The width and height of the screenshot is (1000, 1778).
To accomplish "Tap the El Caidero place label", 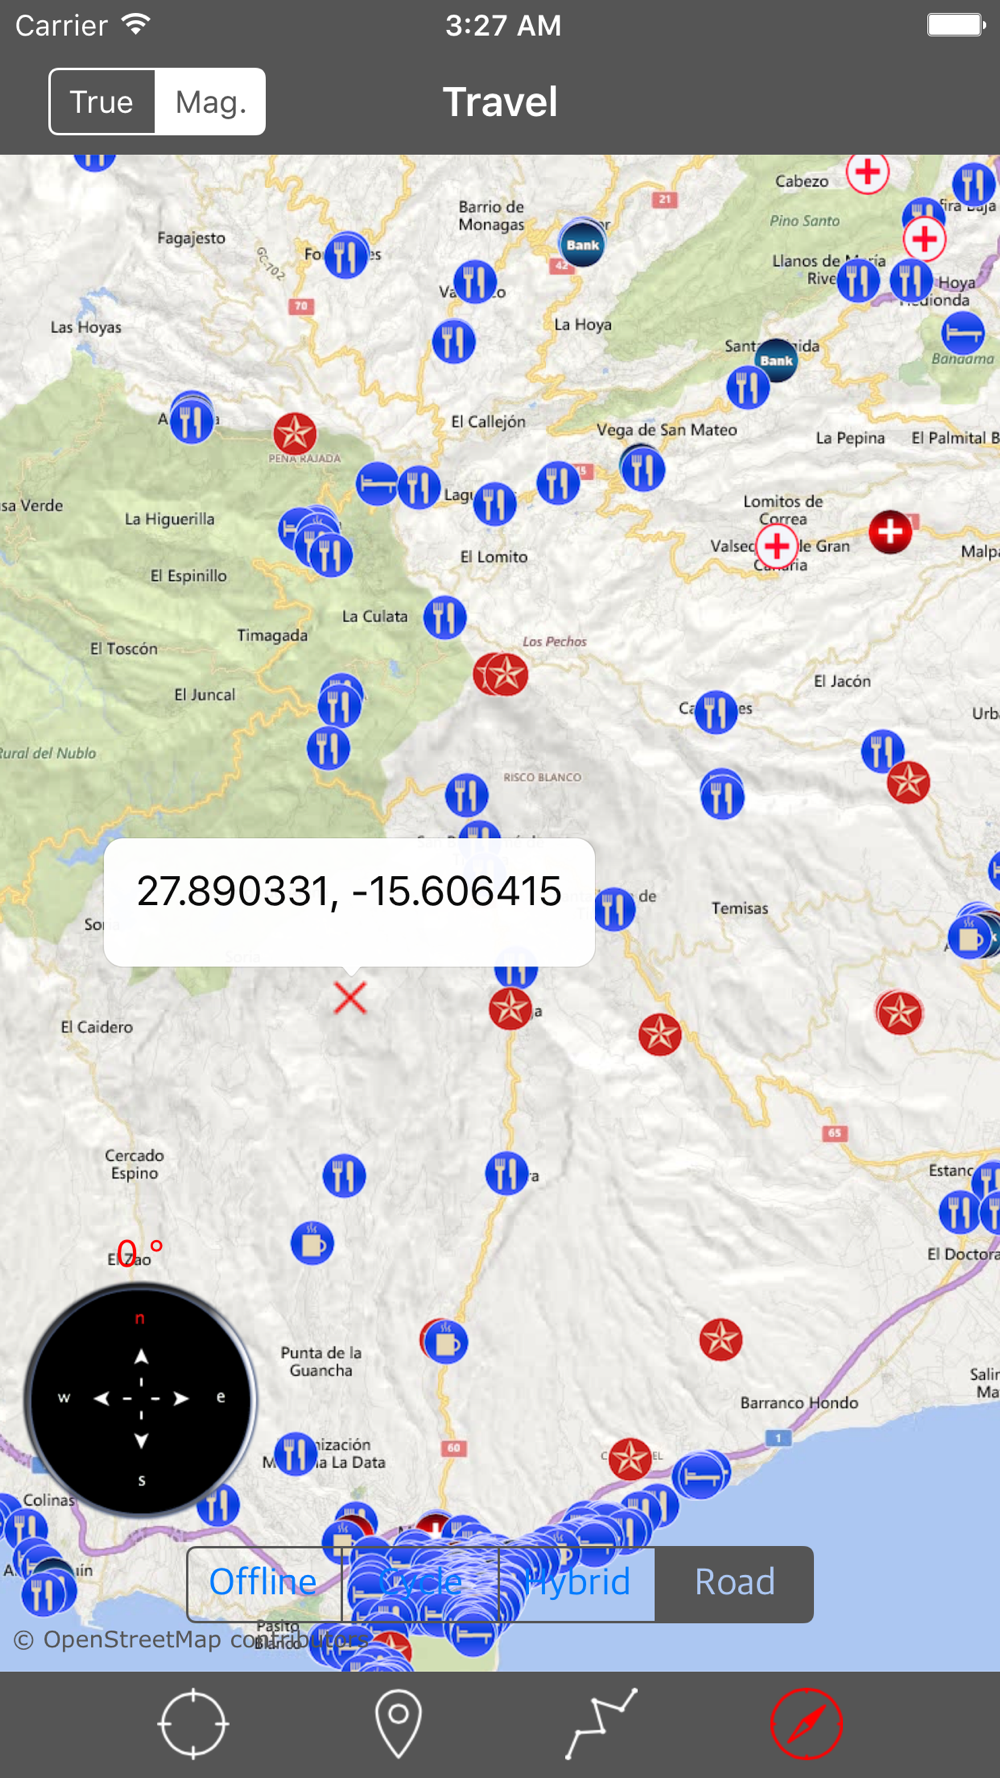I will [x=96, y=1027].
